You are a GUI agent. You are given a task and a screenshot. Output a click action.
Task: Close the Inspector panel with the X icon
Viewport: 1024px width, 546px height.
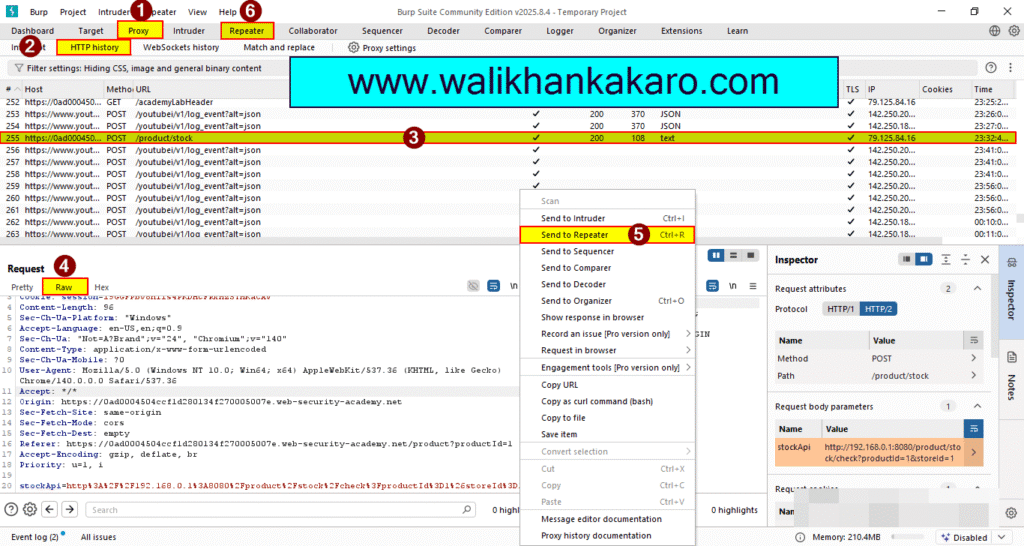(x=985, y=259)
